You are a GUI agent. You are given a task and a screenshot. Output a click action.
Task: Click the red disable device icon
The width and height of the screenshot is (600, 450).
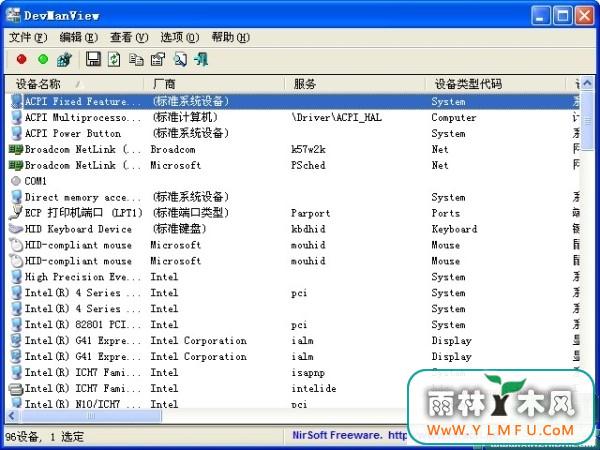pos(21,59)
